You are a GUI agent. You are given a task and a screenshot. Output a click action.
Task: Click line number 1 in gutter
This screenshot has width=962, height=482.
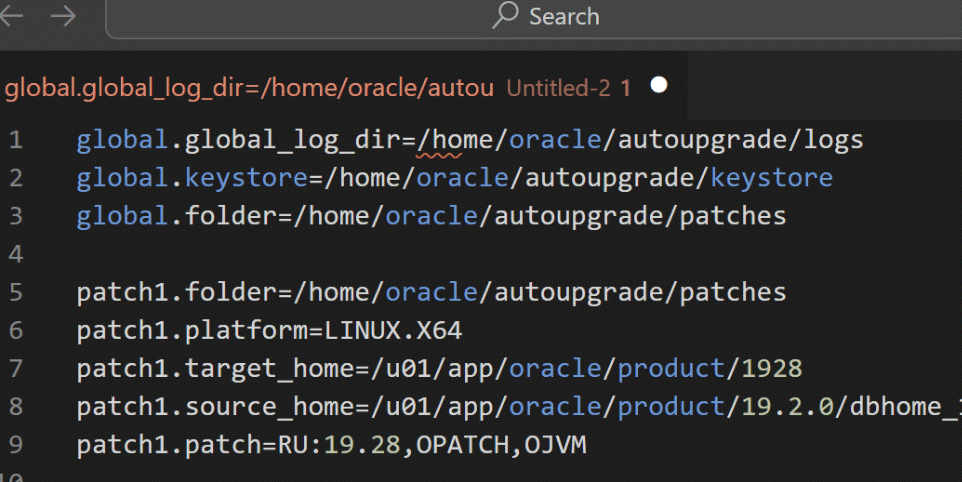pyautogui.click(x=15, y=140)
